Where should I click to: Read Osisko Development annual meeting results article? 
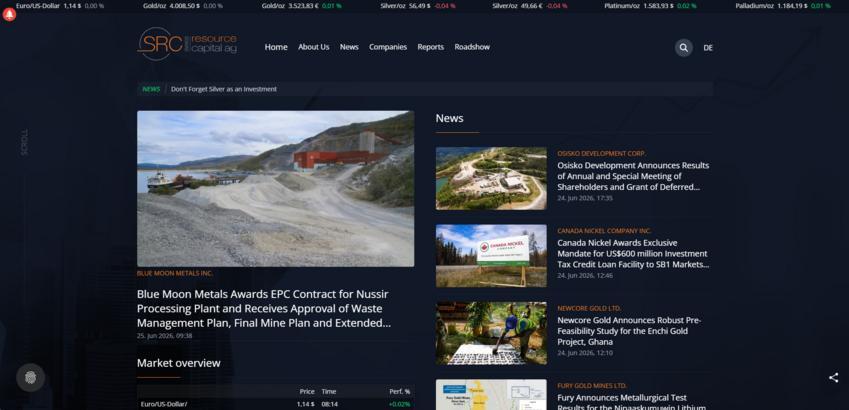[x=633, y=176]
